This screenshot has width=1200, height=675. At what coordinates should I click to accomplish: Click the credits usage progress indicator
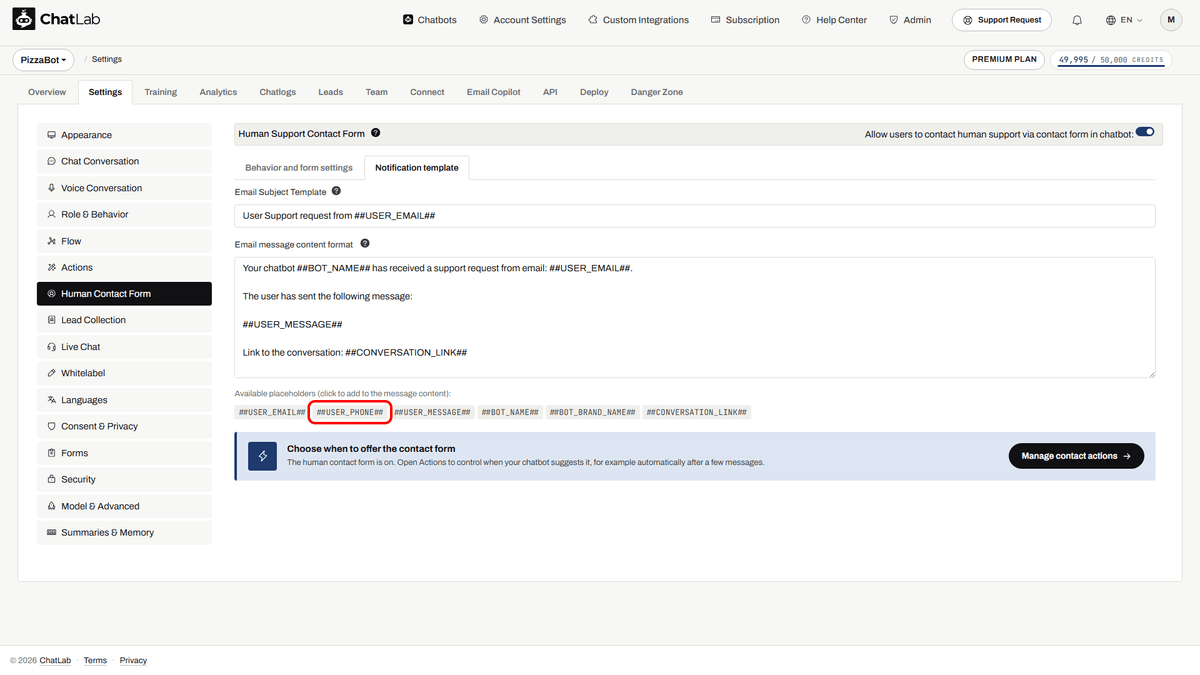pyautogui.click(x=1111, y=60)
